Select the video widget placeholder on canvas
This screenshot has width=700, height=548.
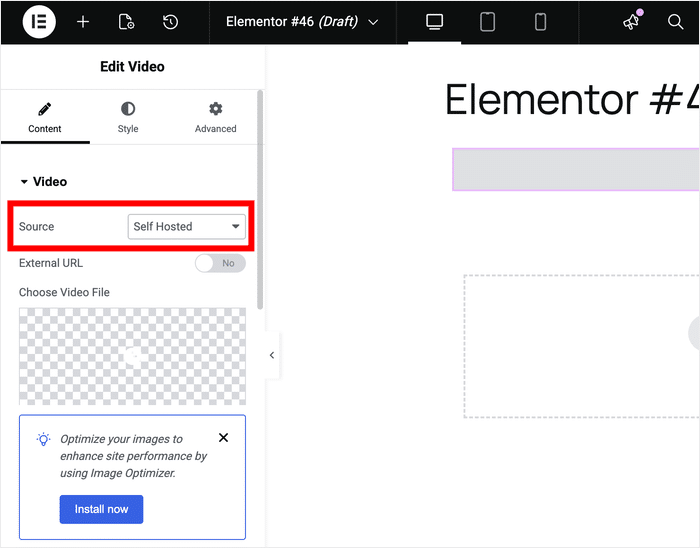click(576, 170)
